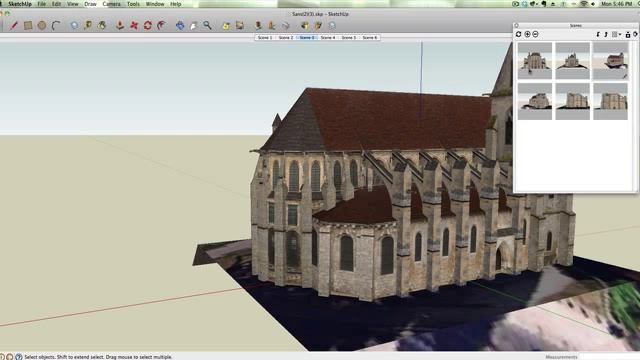Open Scenes panel flyout arrow menu
Image resolution: width=640 pixels, height=360 pixels.
coord(635,35)
